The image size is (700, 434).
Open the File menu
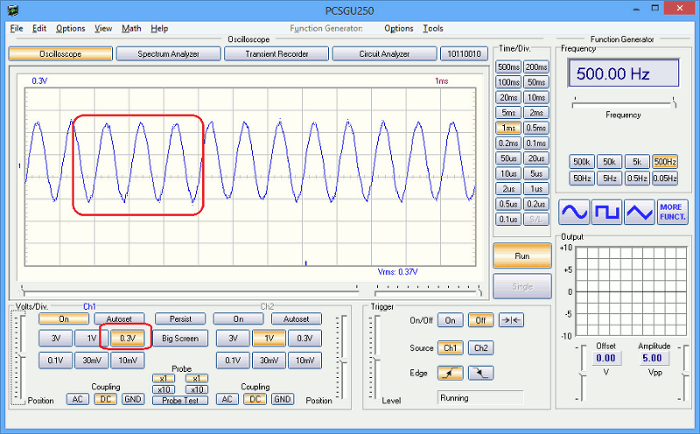click(x=16, y=29)
